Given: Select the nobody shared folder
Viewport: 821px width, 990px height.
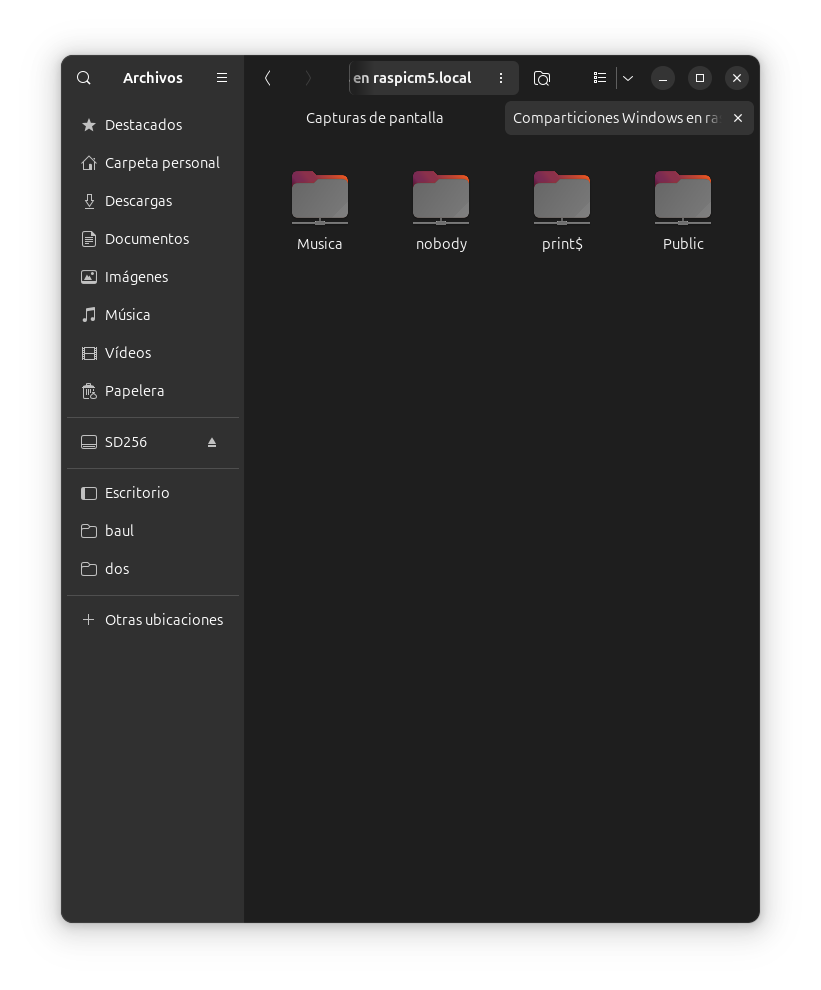Looking at the screenshot, I should tap(441, 198).
